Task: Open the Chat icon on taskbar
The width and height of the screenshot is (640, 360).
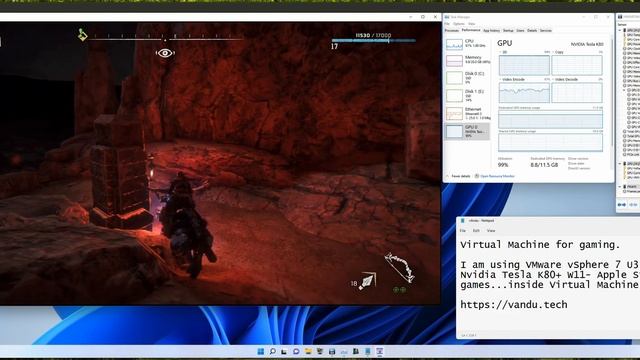Action: (296, 351)
